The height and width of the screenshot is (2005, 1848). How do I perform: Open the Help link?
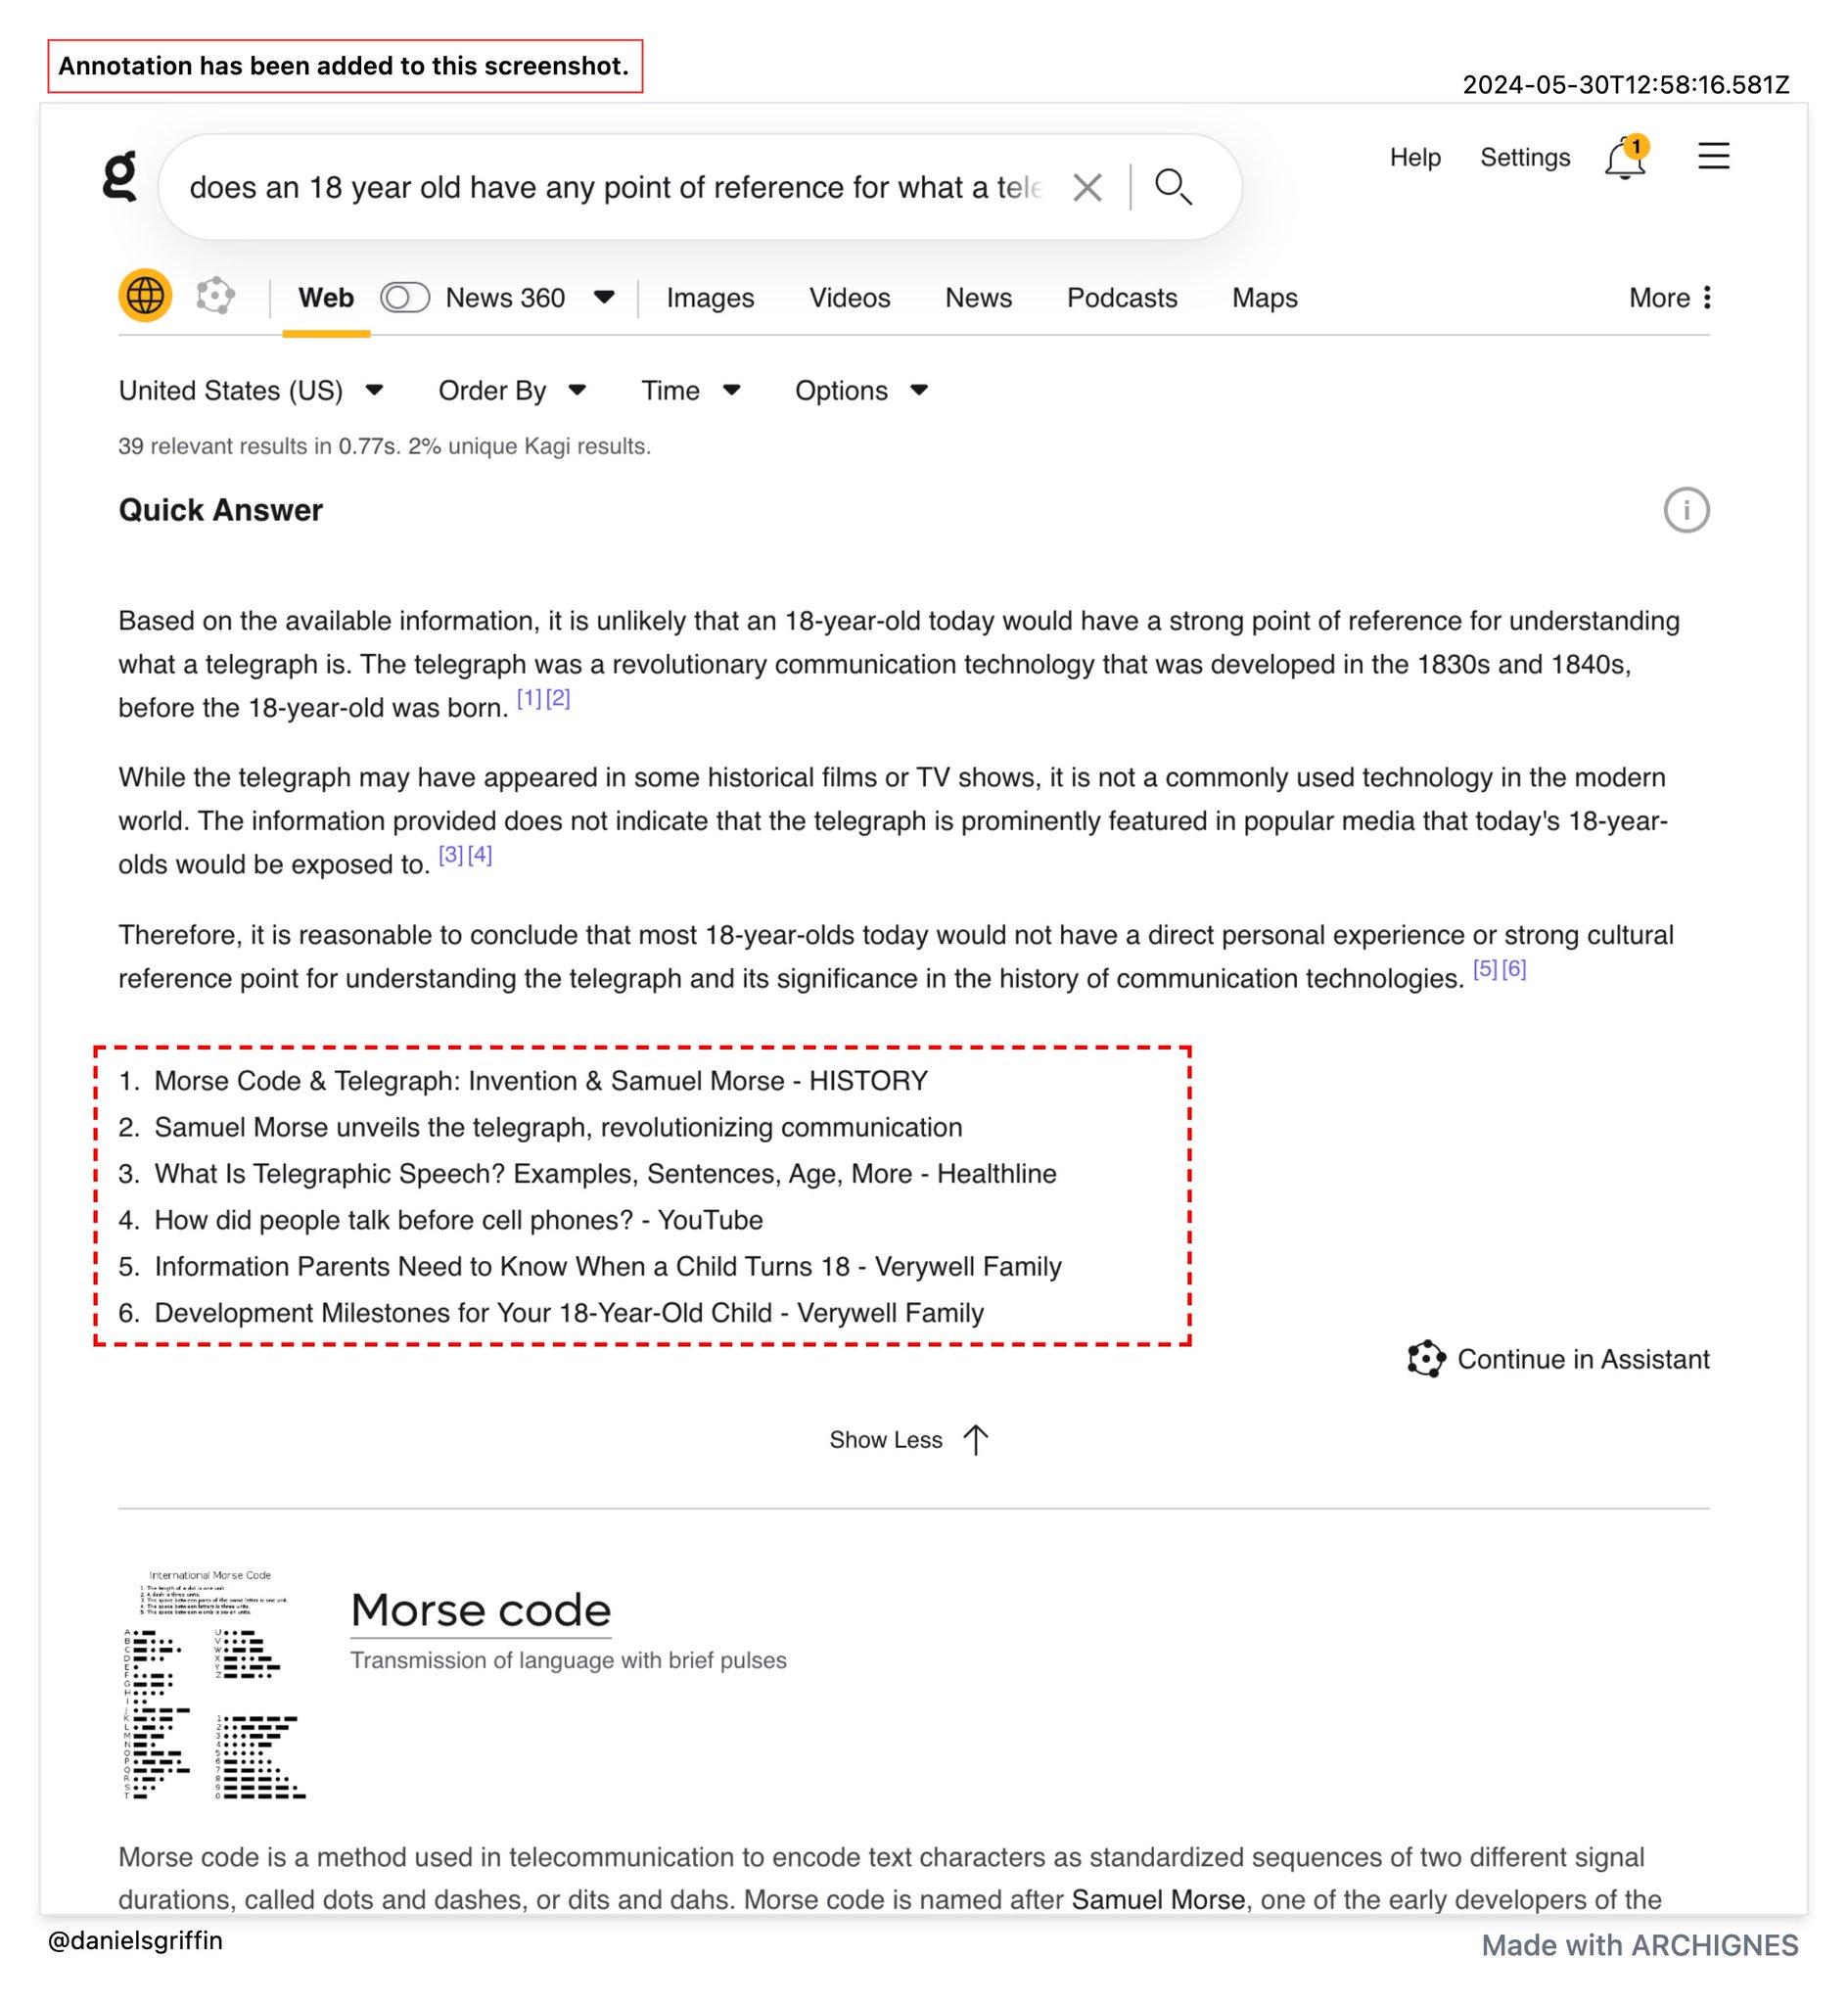[x=1415, y=157]
